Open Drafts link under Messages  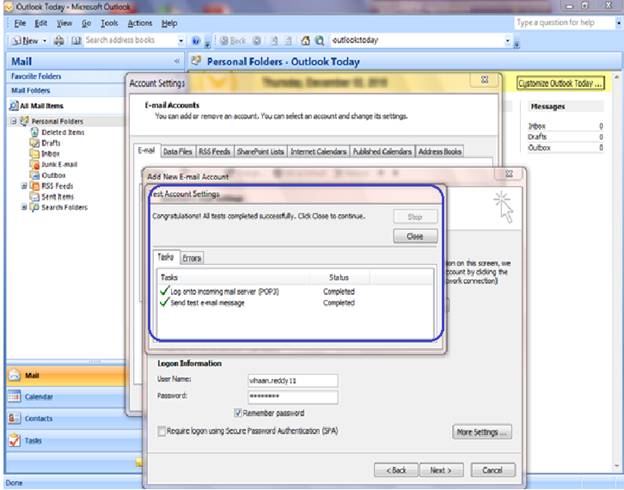tap(537, 137)
